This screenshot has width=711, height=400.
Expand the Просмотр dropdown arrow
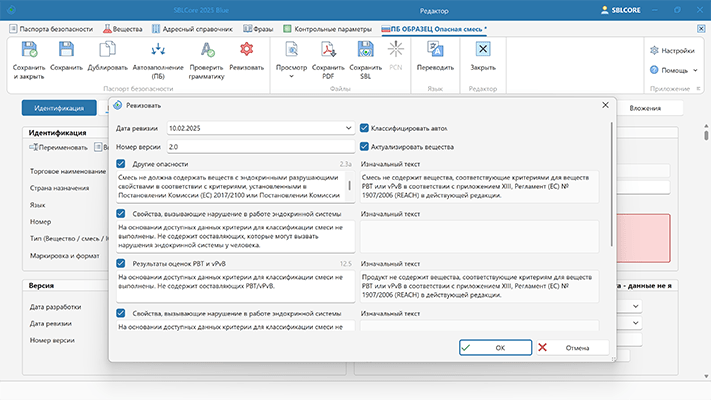coord(292,76)
